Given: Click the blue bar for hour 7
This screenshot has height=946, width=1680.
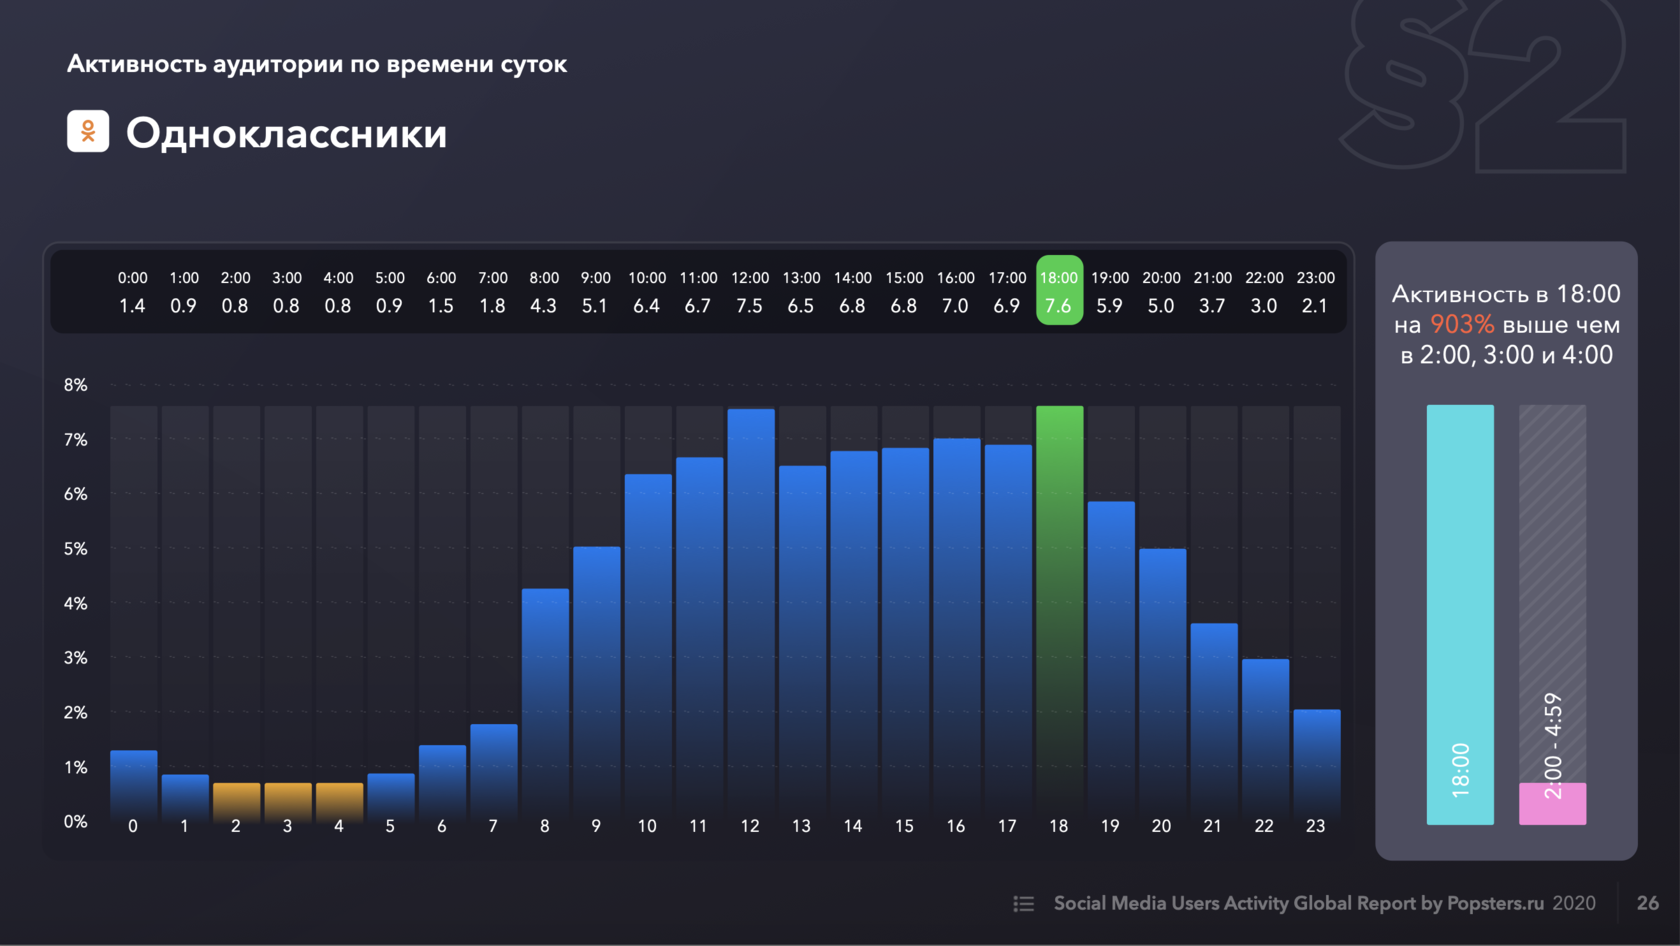Looking at the screenshot, I should click(494, 773).
